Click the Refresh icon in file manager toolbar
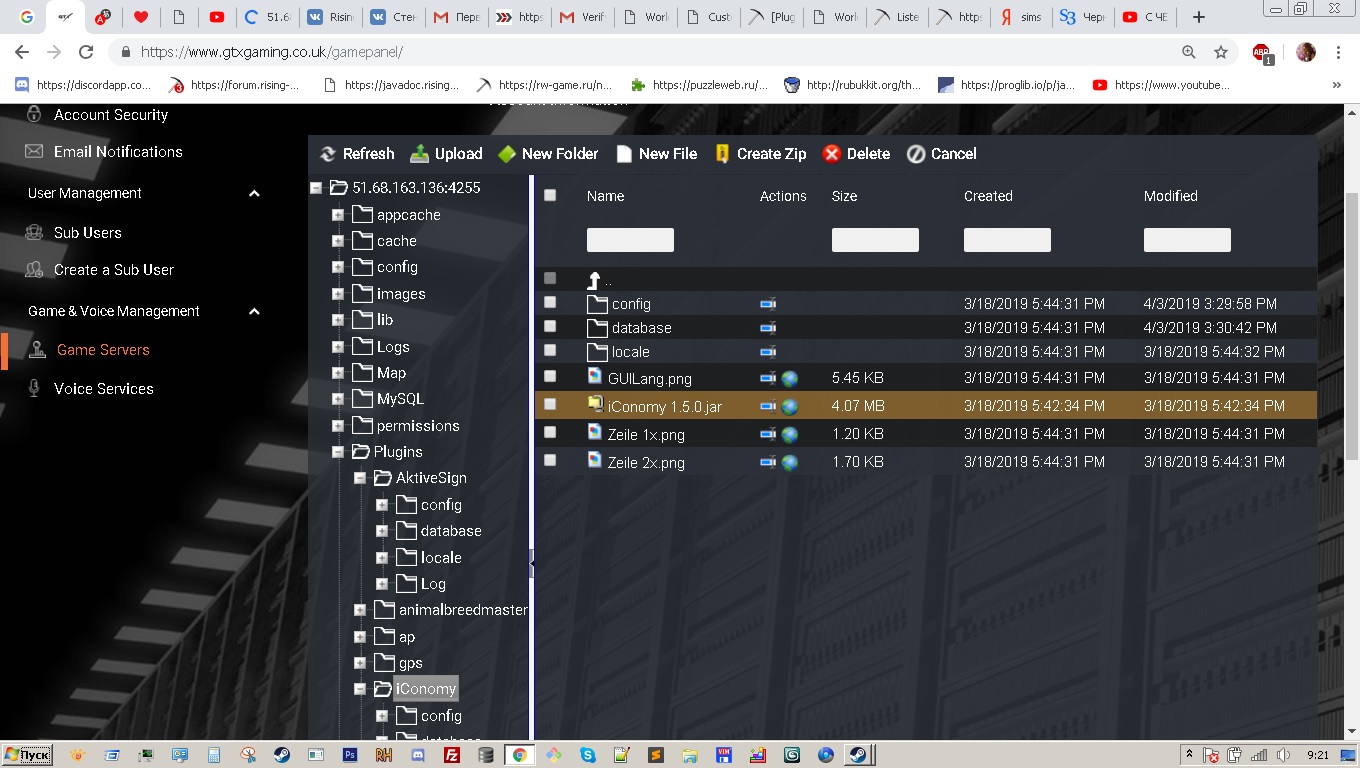The width and height of the screenshot is (1360, 768). pos(328,154)
